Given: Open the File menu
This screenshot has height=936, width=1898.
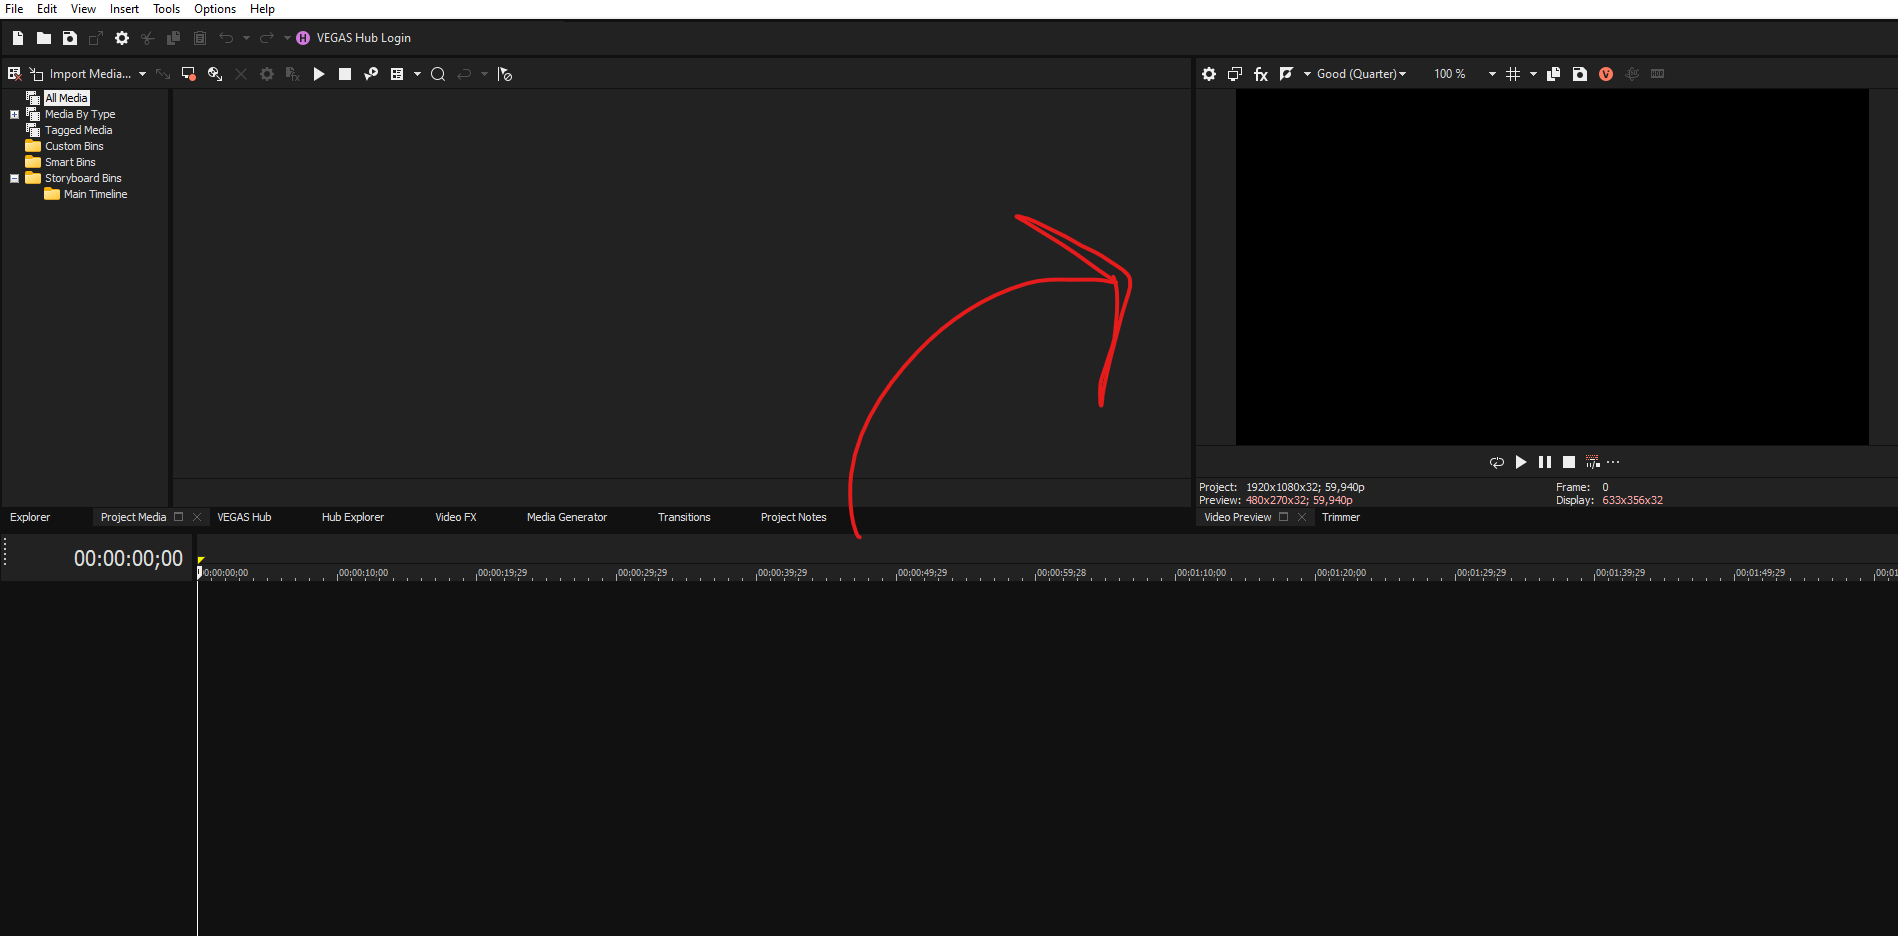Looking at the screenshot, I should click(x=14, y=9).
